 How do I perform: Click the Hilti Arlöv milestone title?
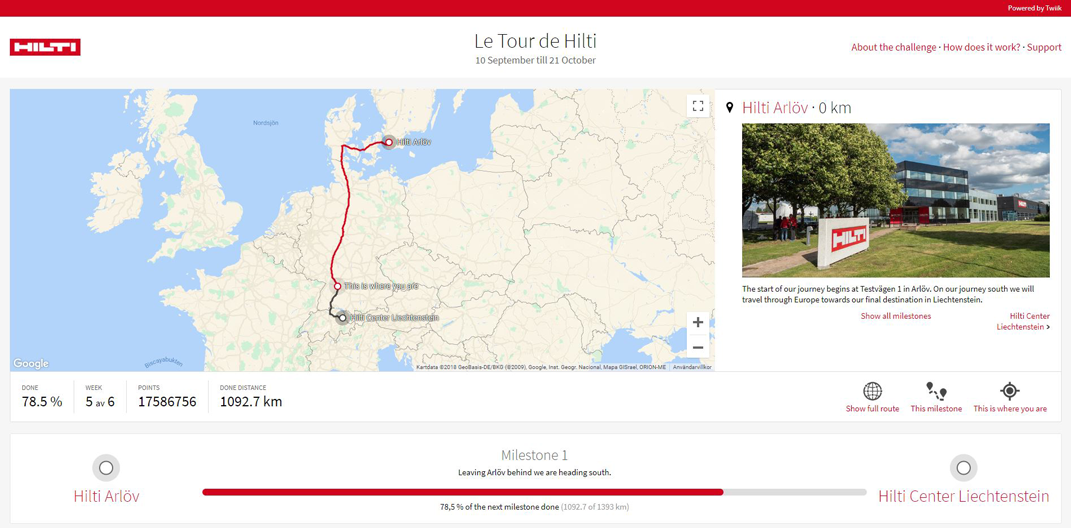(775, 108)
